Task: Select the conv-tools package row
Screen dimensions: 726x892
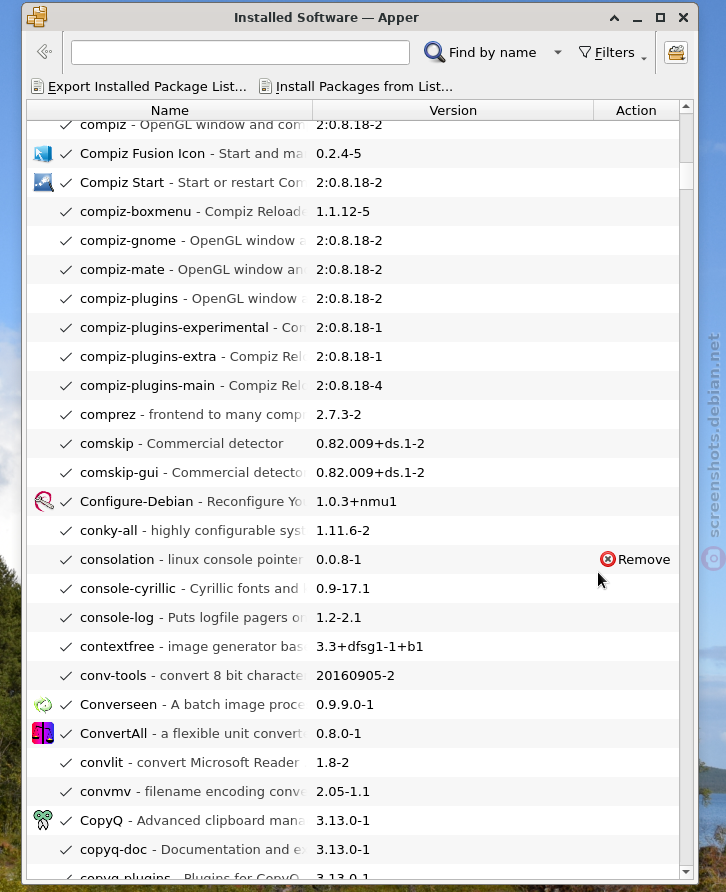Action: [x=353, y=676]
